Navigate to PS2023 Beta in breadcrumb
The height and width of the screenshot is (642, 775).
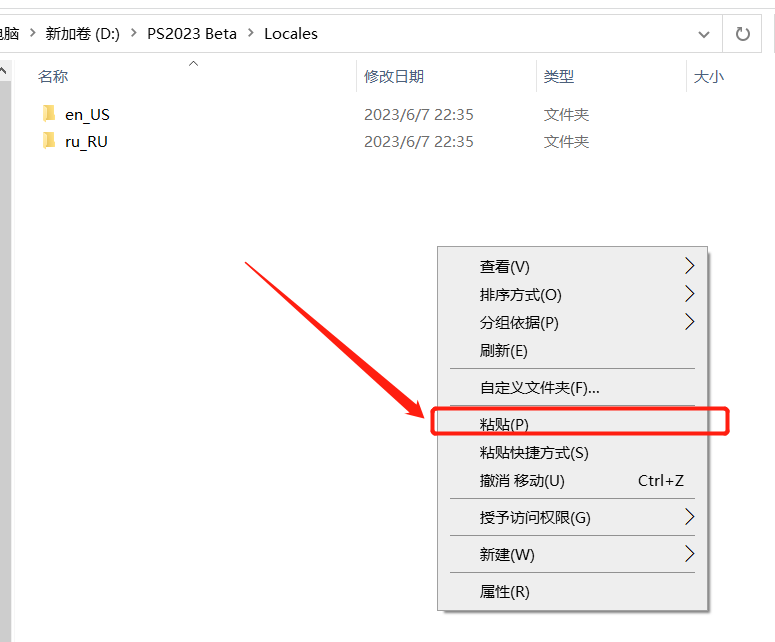tap(192, 33)
